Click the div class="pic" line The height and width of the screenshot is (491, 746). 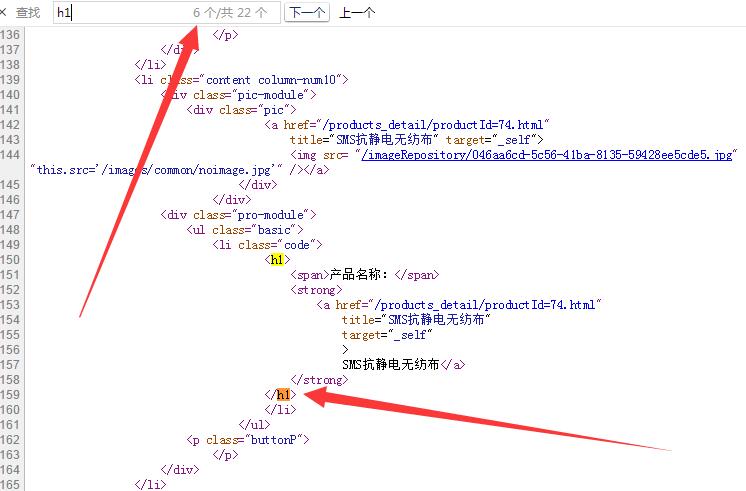point(241,110)
